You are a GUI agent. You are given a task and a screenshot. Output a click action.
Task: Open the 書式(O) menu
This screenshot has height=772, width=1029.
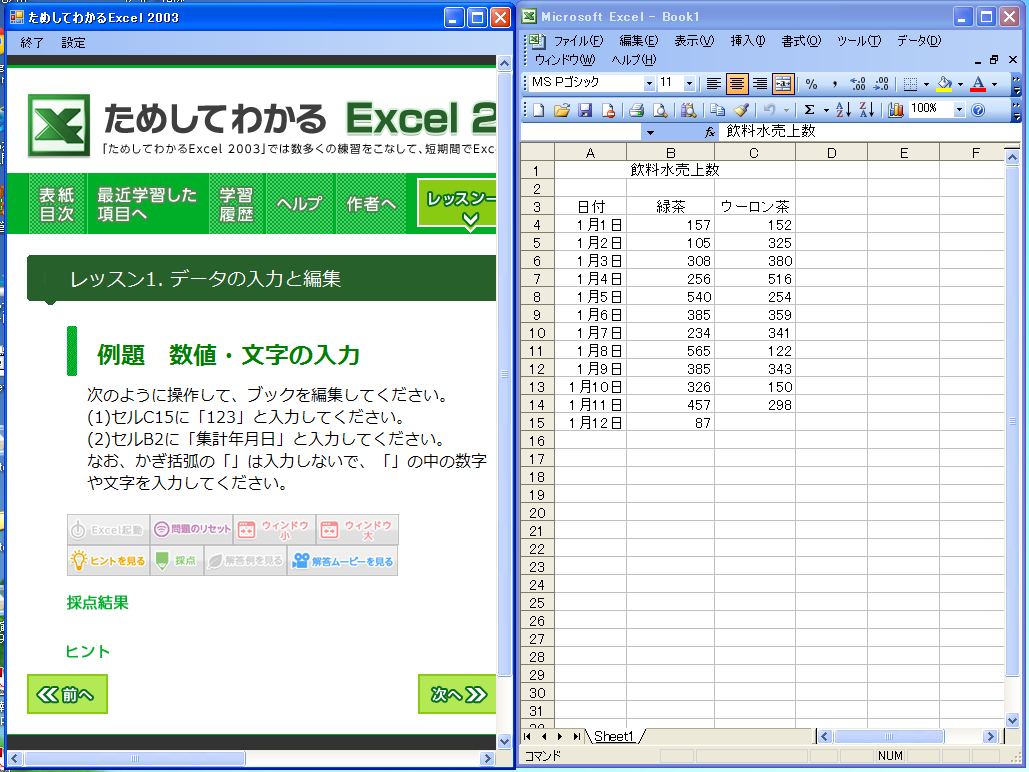(x=801, y=41)
